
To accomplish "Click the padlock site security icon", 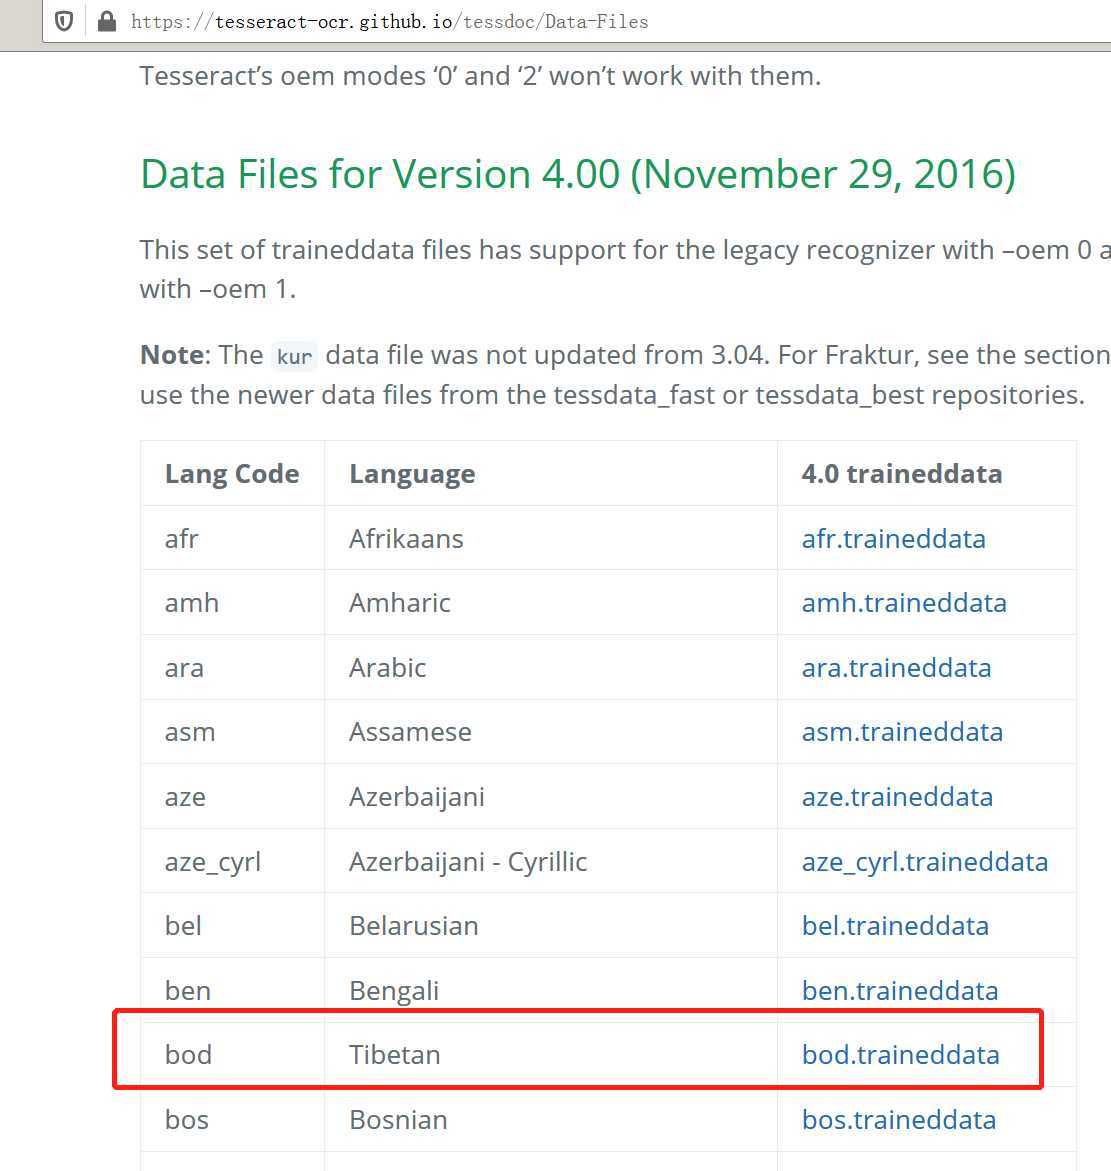I will click(107, 21).
